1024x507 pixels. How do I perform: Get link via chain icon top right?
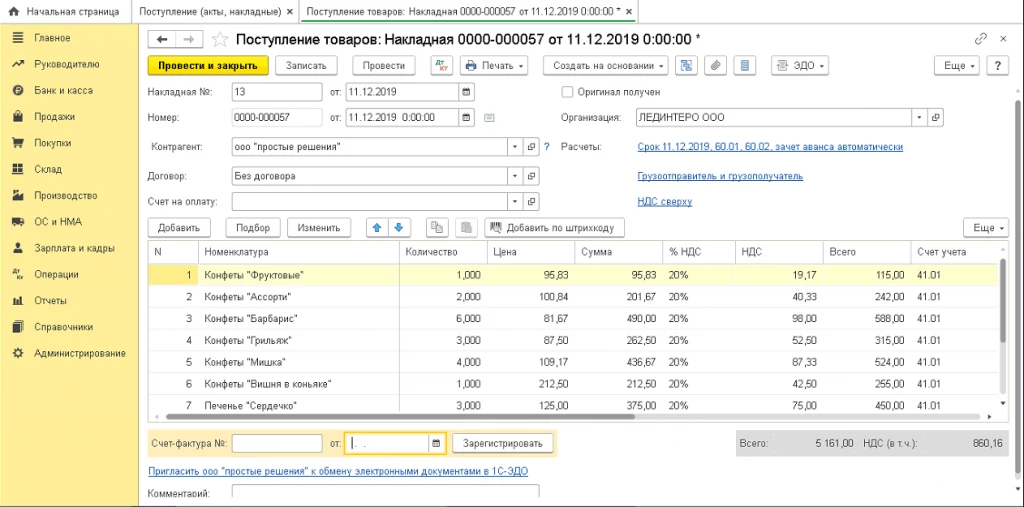click(980, 39)
